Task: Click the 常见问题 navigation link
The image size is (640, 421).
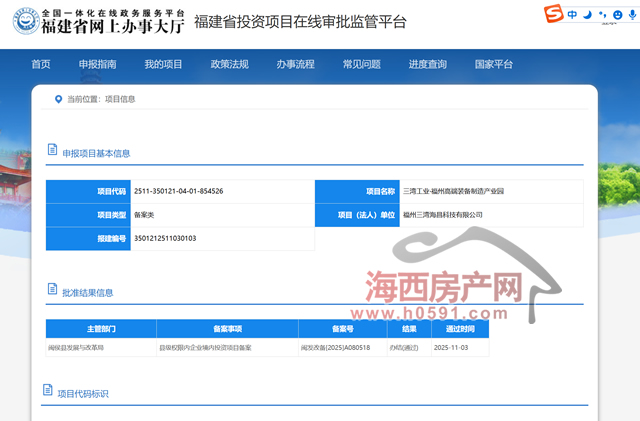Action: 361,64
